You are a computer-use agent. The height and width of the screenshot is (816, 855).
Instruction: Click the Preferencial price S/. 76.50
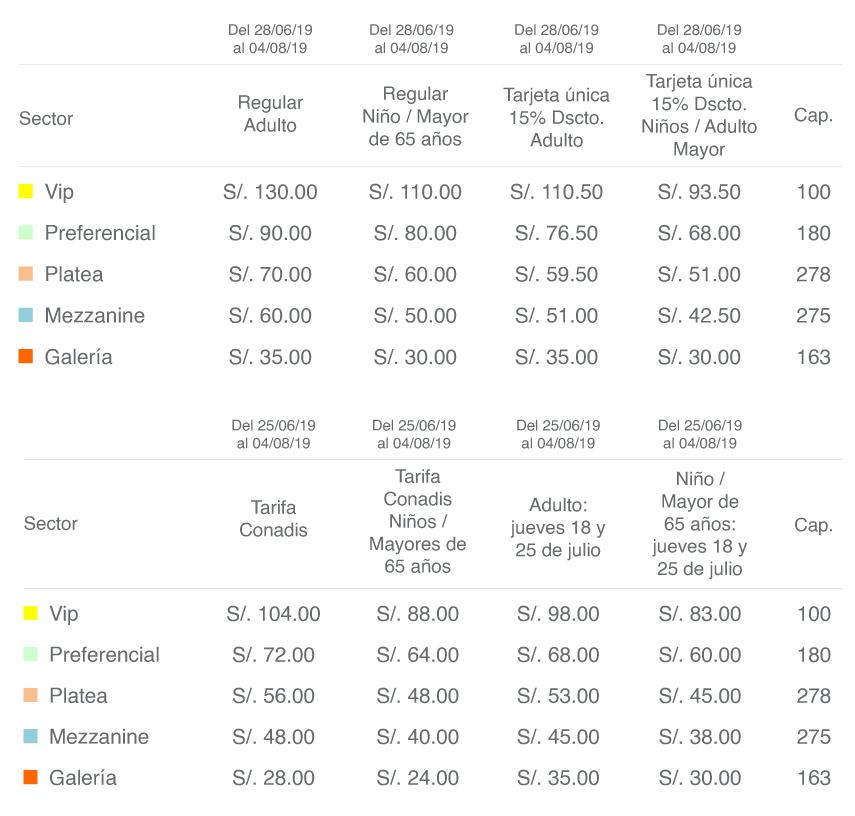tap(556, 233)
